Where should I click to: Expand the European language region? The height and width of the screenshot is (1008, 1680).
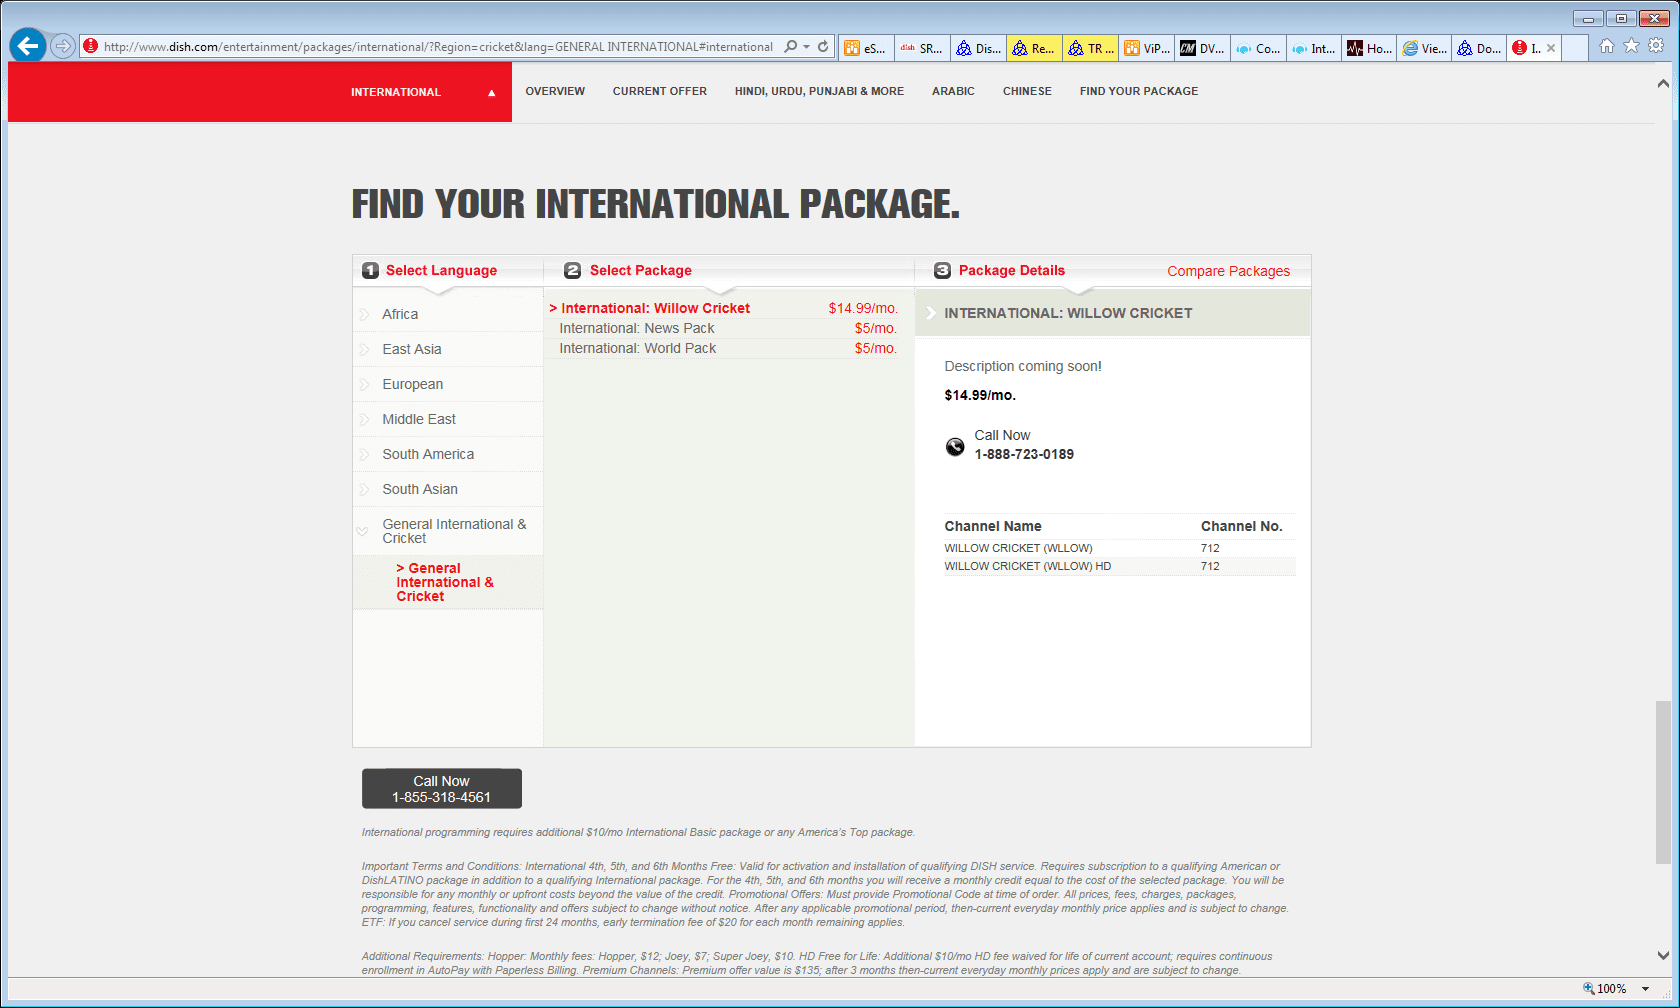point(448,384)
